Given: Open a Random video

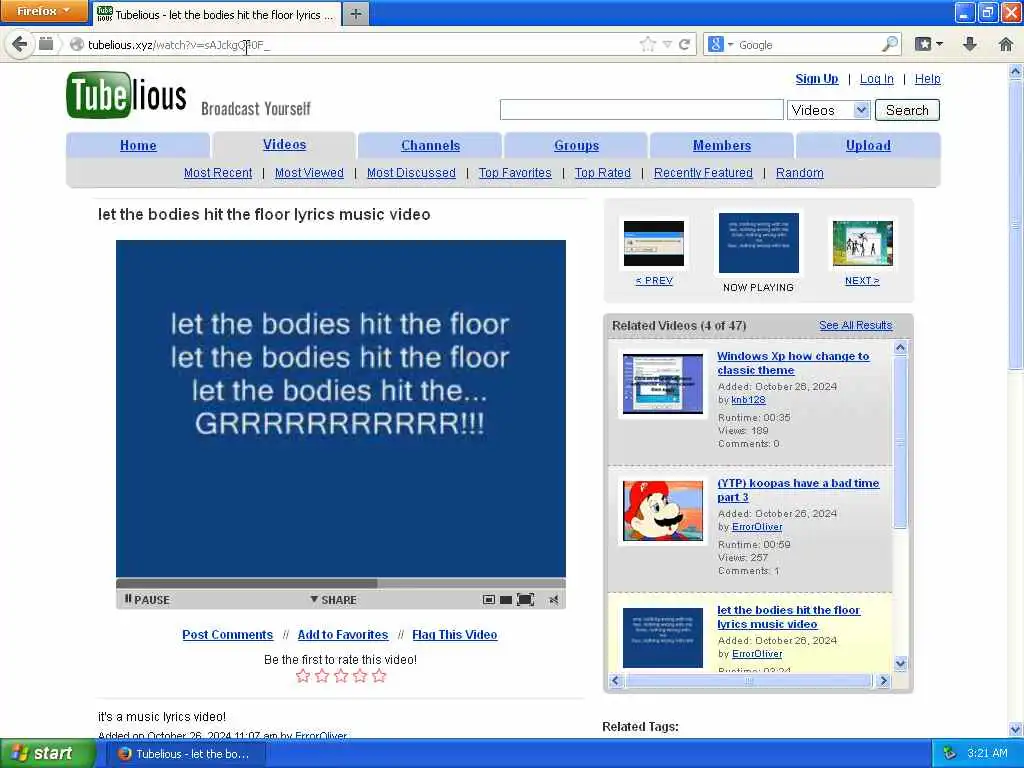Looking at the screenshot, I should (799, 172).
